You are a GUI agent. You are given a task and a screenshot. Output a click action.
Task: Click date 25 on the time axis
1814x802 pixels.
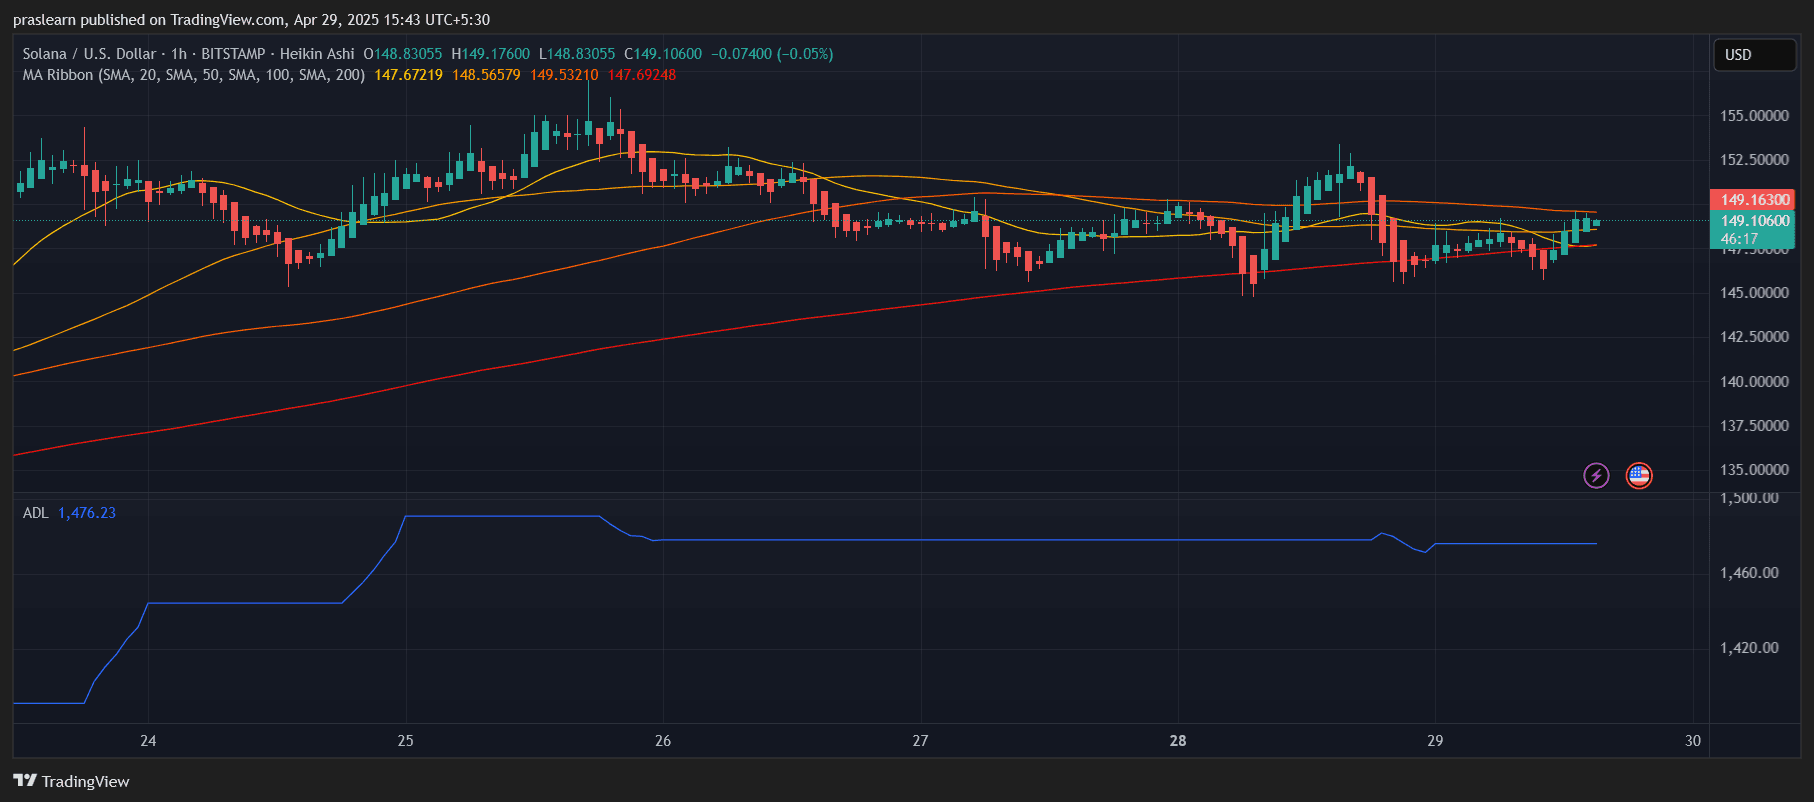click(405, 741)
